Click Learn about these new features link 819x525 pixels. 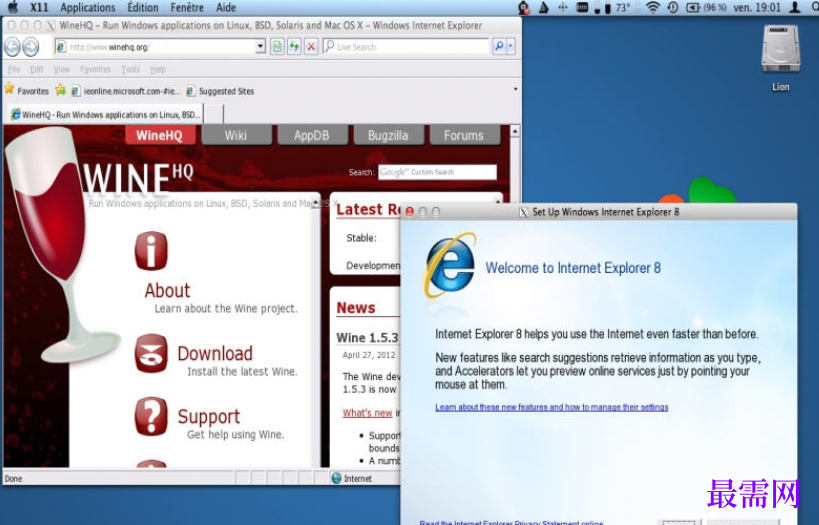click(552, 407)
